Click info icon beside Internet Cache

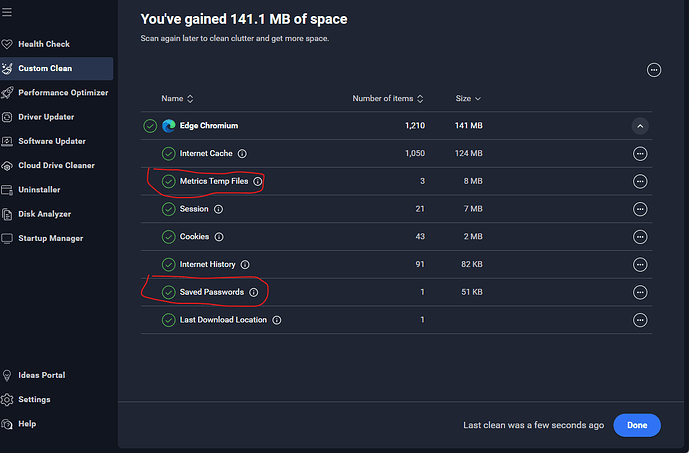click(x=243, y=154)
